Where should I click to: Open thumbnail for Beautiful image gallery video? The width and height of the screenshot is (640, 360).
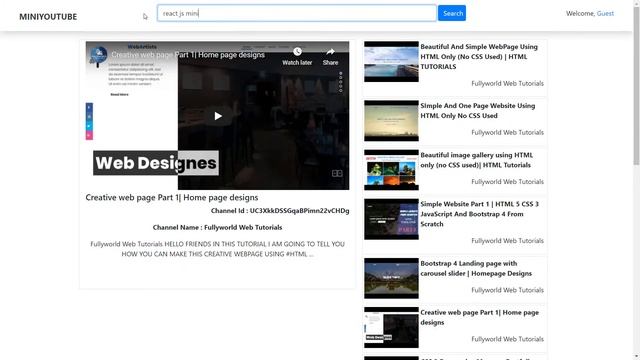[x=391, y=170]
